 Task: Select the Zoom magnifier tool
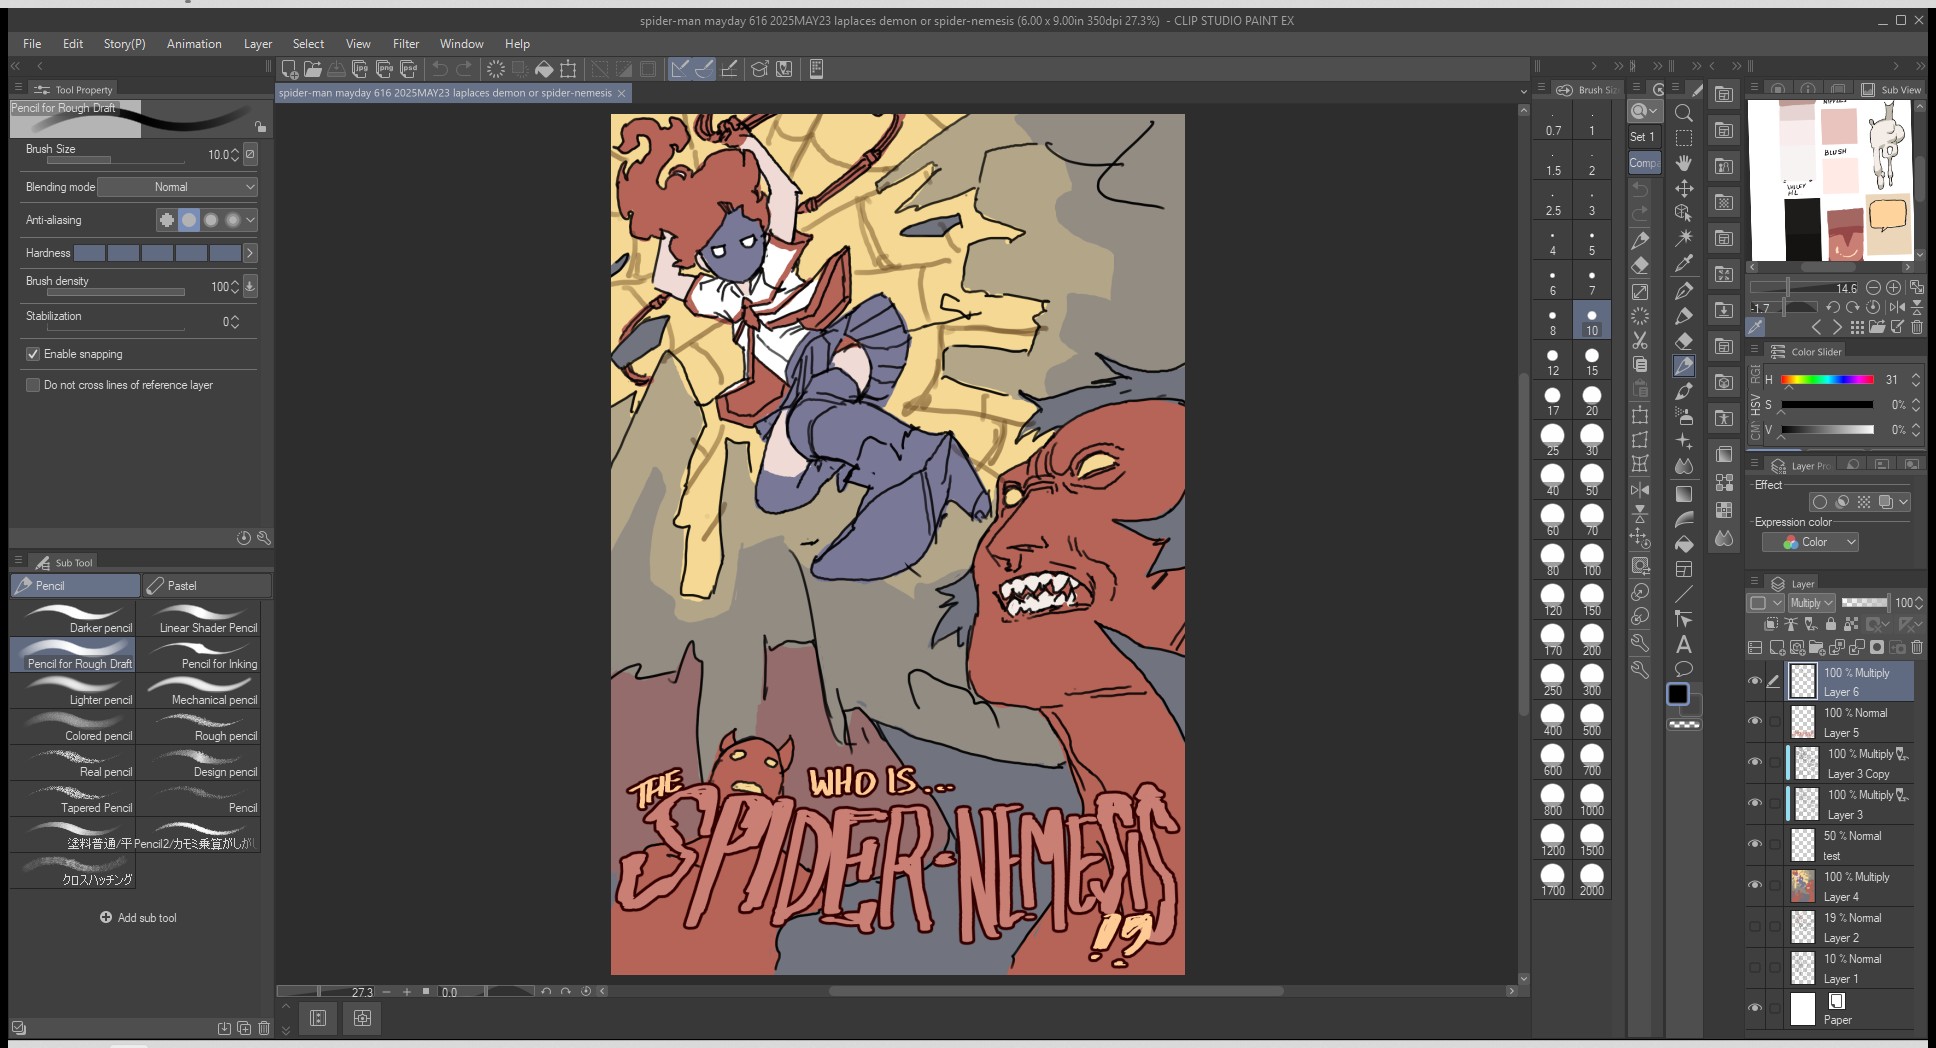(x=1684, y=113)
